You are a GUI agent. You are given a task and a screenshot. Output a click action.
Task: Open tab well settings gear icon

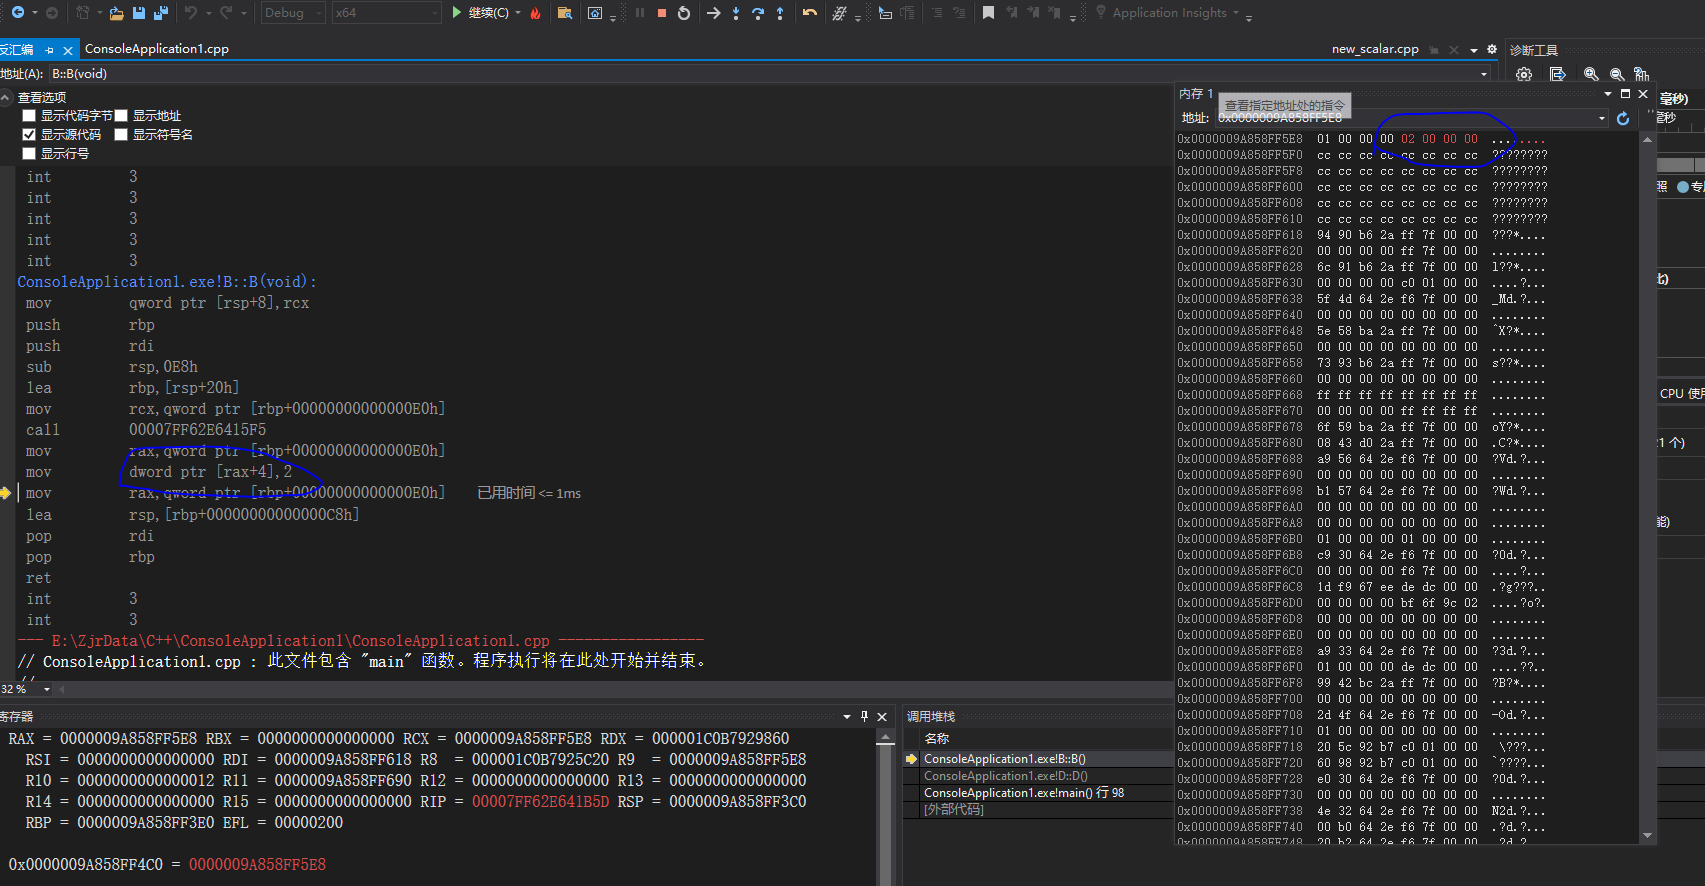tap(1492, 49)
